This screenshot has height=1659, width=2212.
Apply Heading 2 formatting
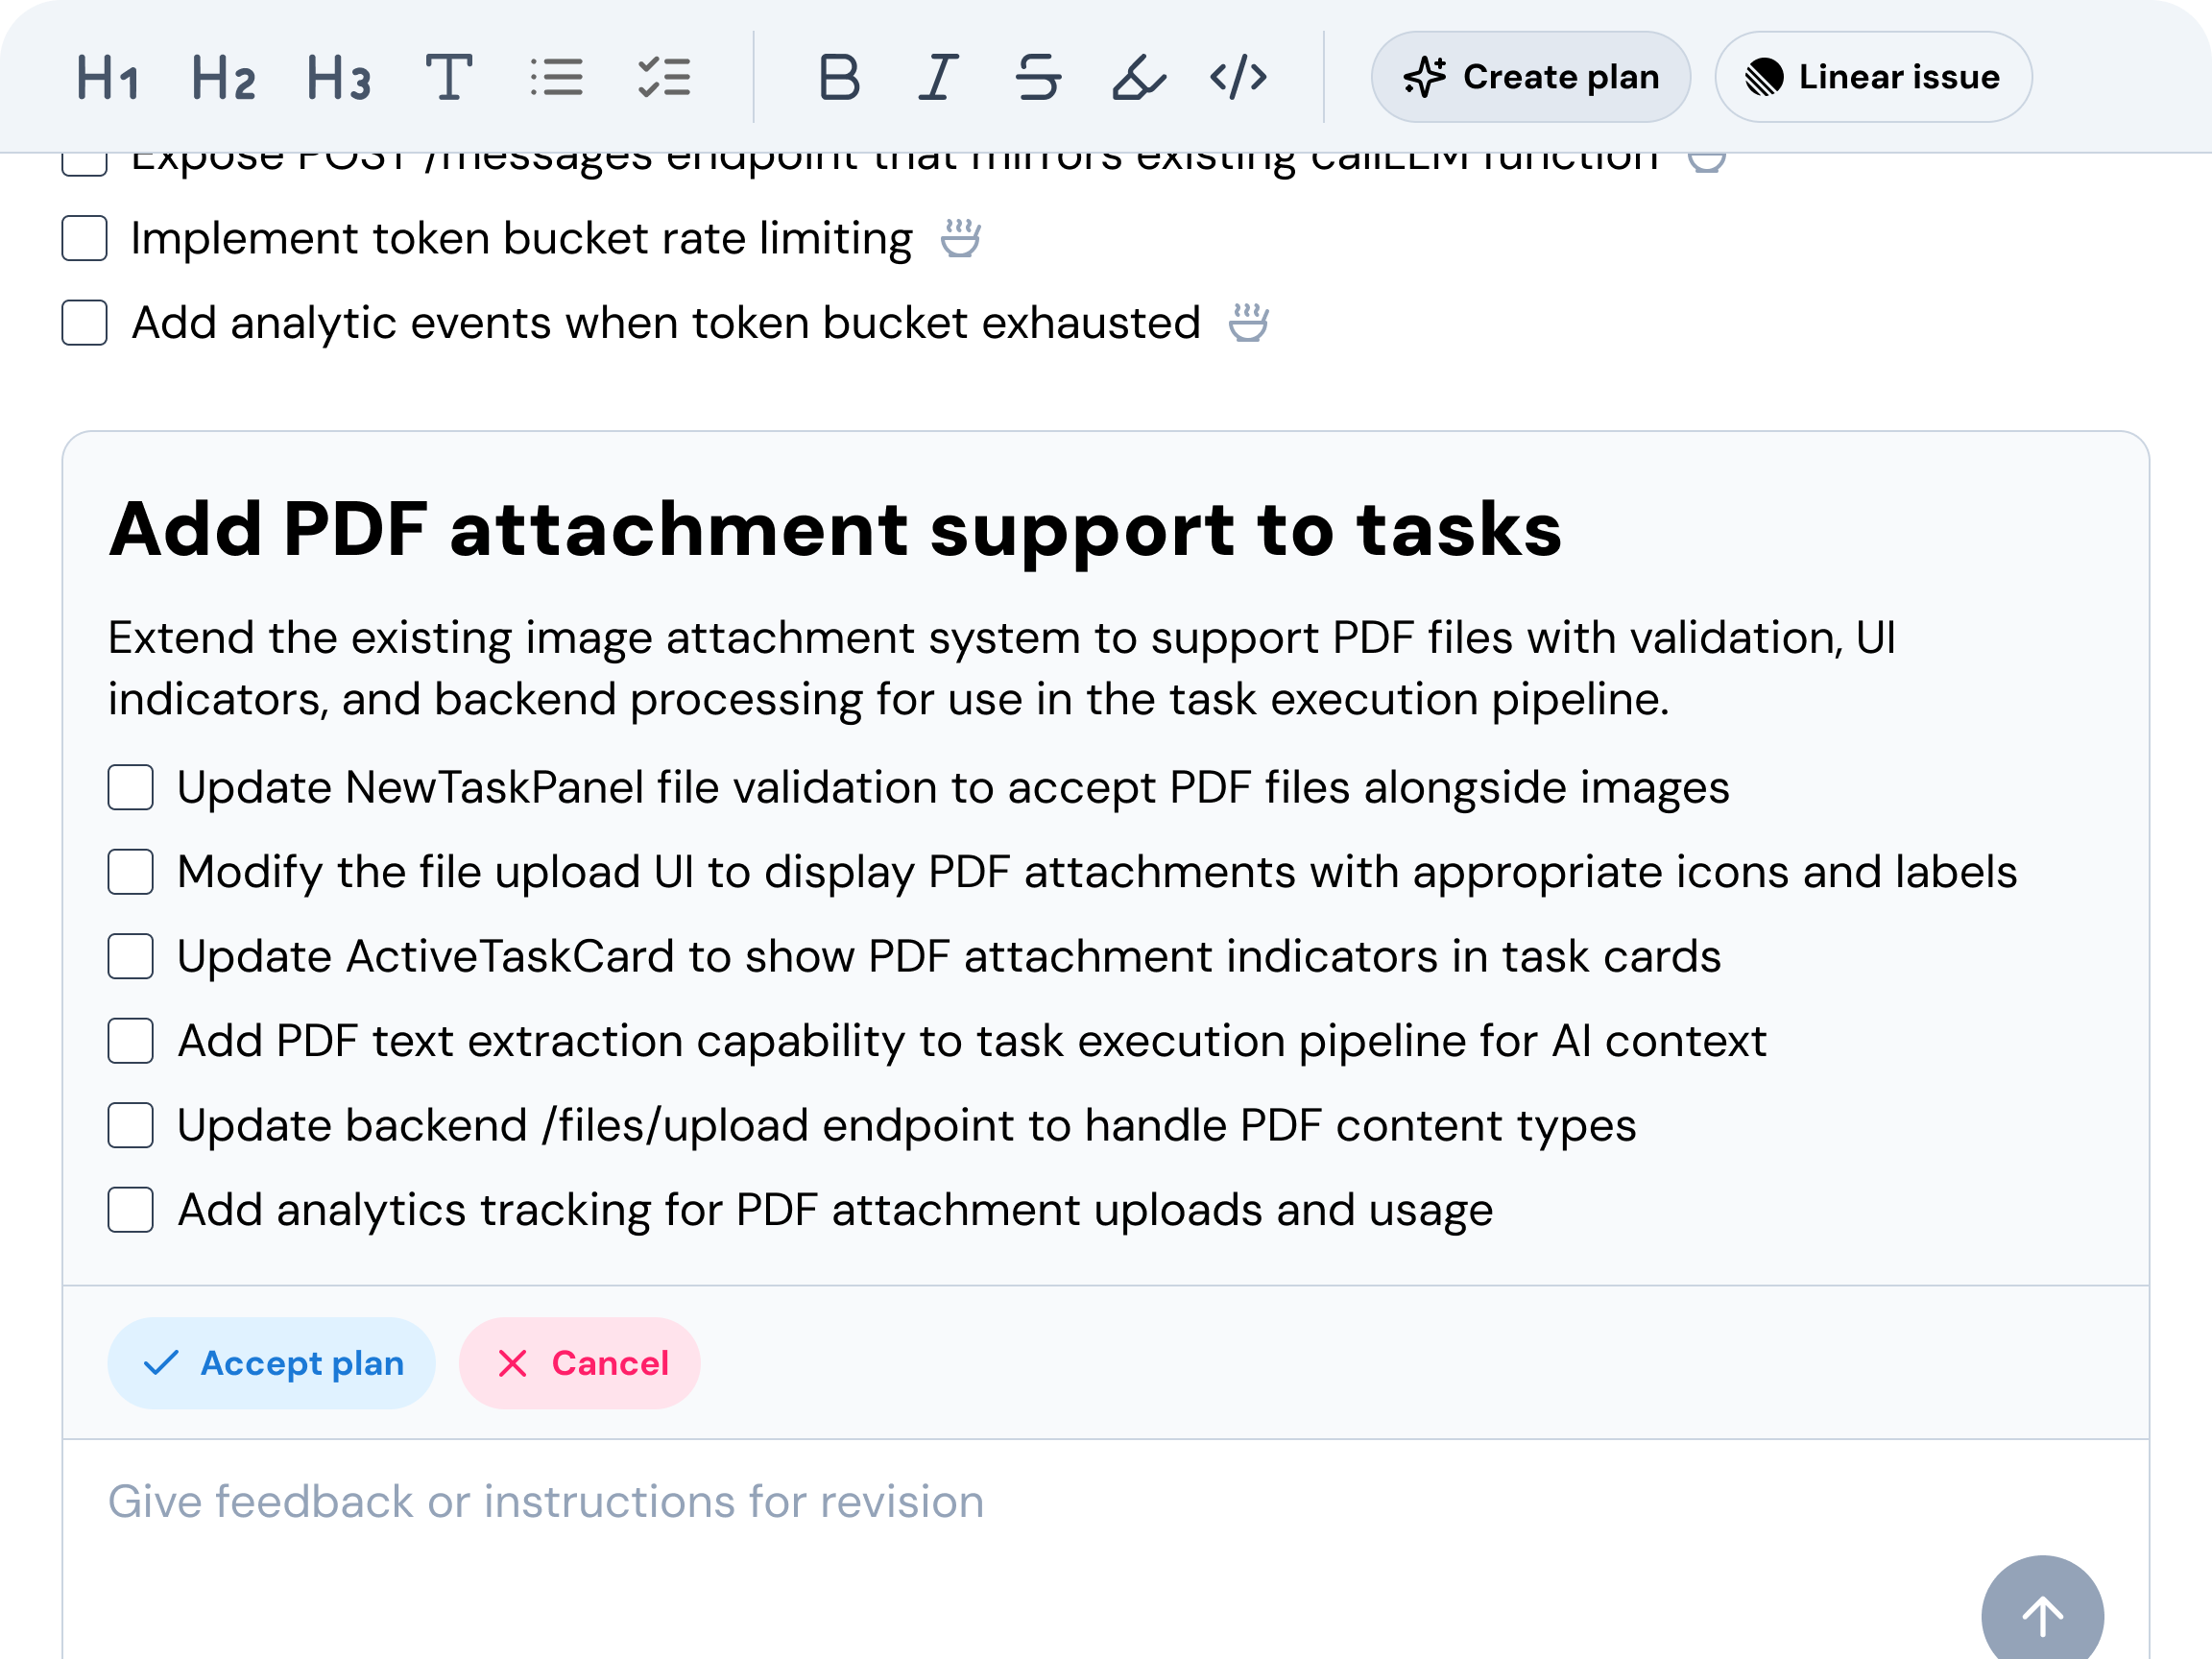tap(223, 78)
